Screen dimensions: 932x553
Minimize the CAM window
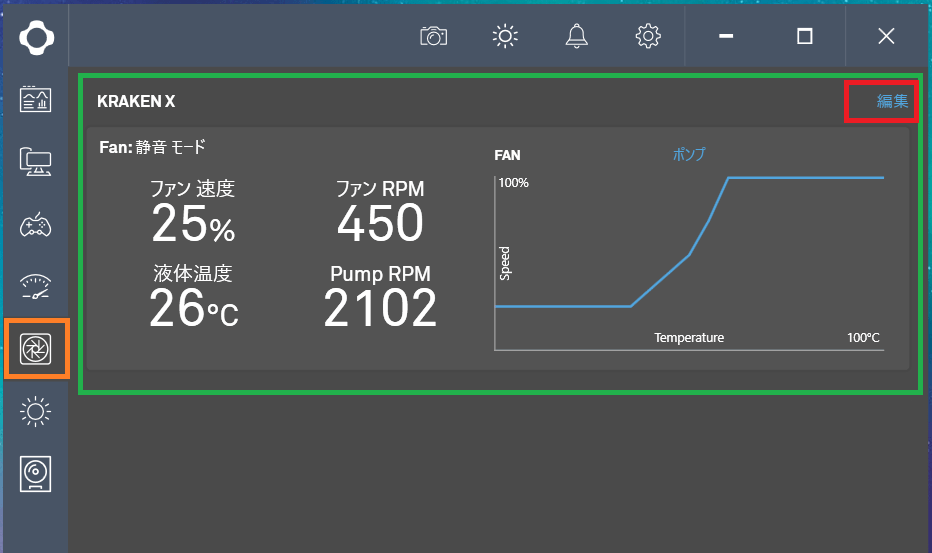[726, 36]
